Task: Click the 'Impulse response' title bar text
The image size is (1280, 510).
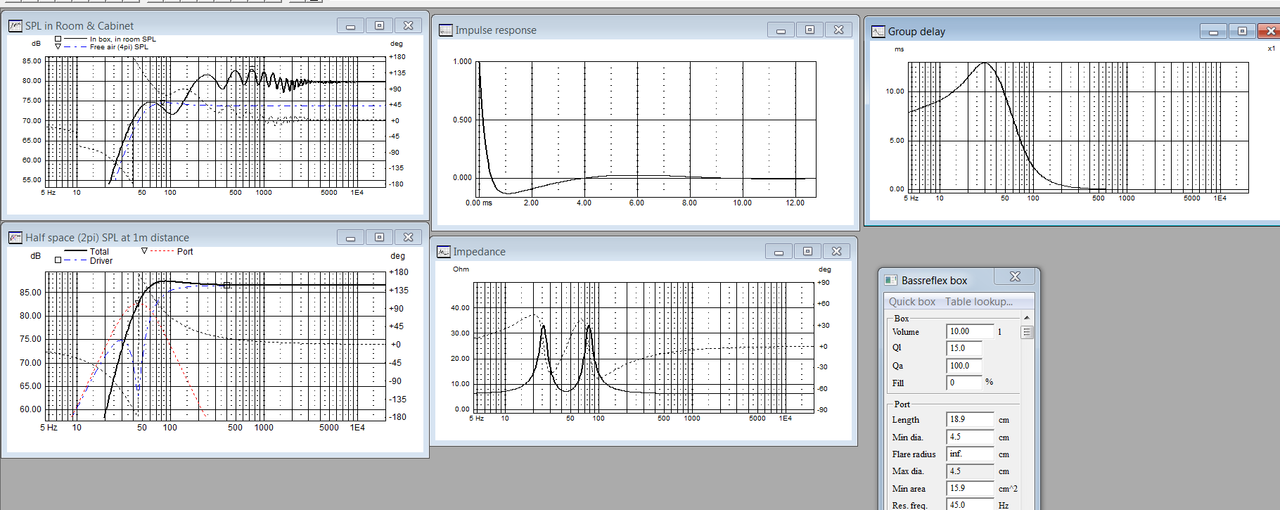Action: click(x=496, y=30)
